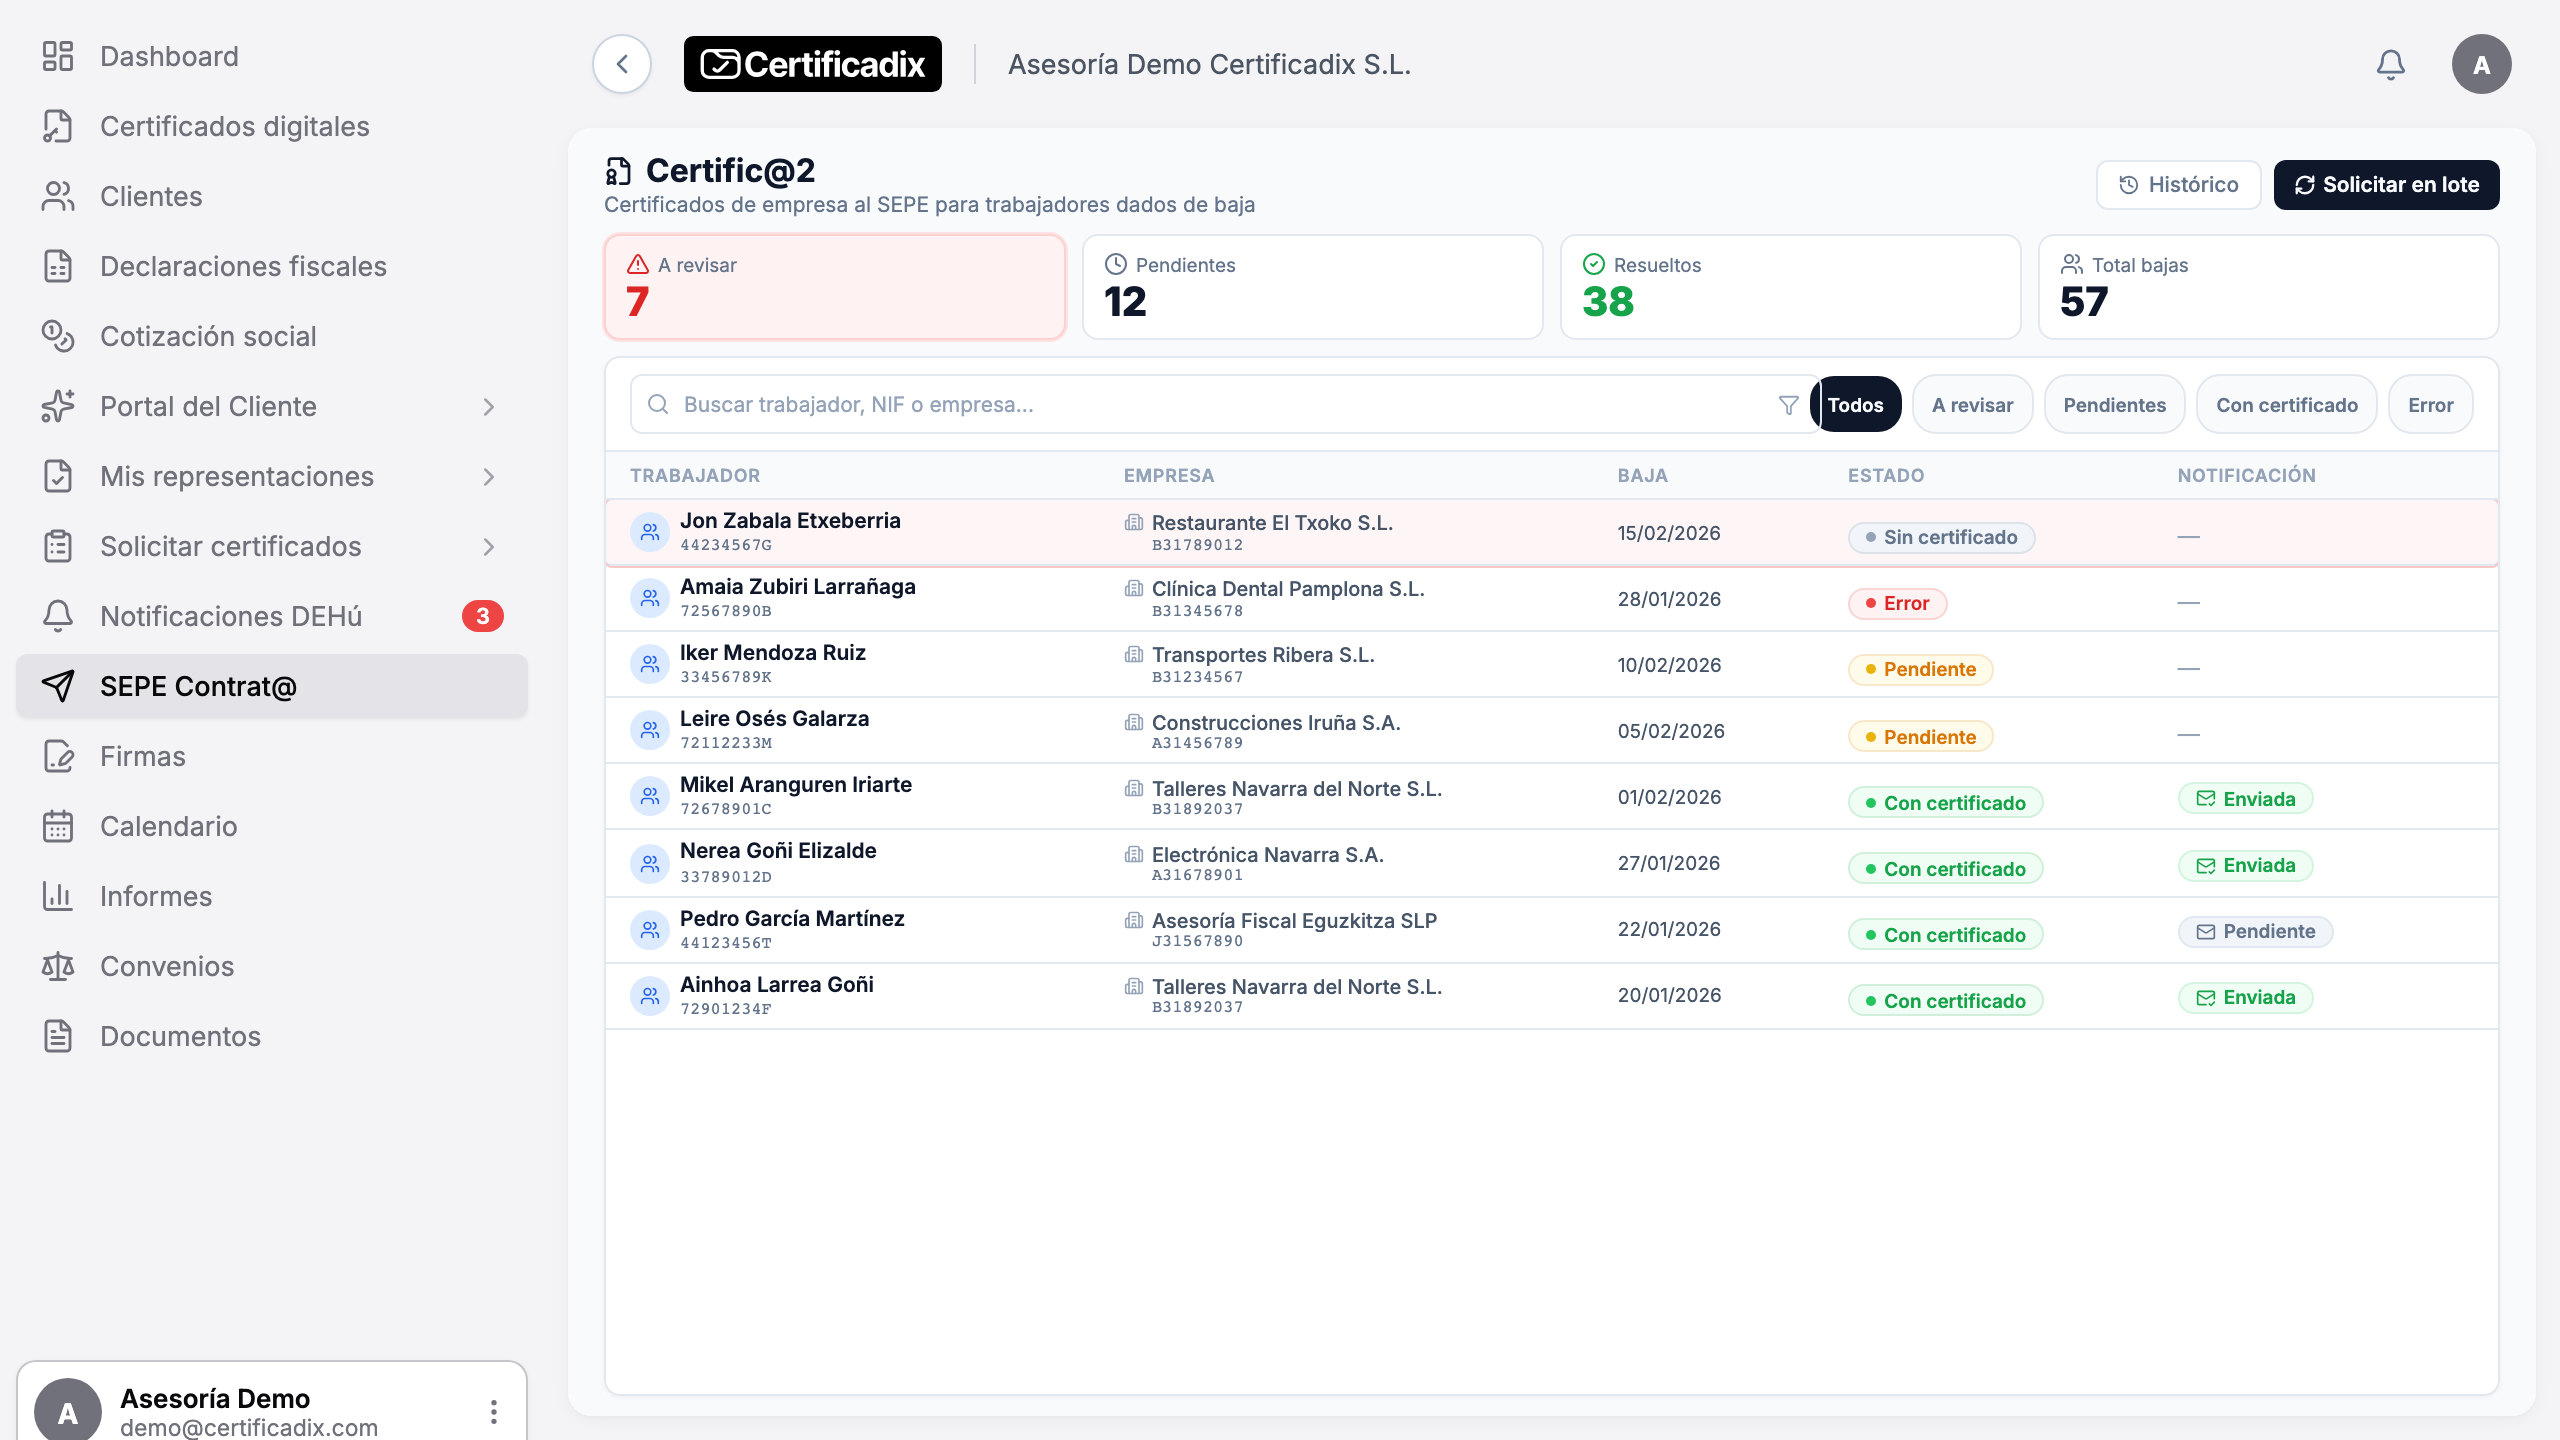2560x1440 pixels.
Task: Click the Firmas sidebar icon
Action: tap(58, 756)
